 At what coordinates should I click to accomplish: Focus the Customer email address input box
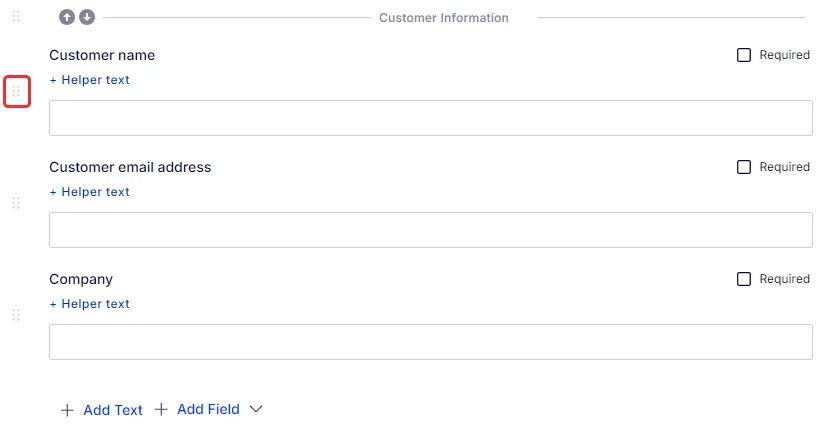click(x=431, y=230)
